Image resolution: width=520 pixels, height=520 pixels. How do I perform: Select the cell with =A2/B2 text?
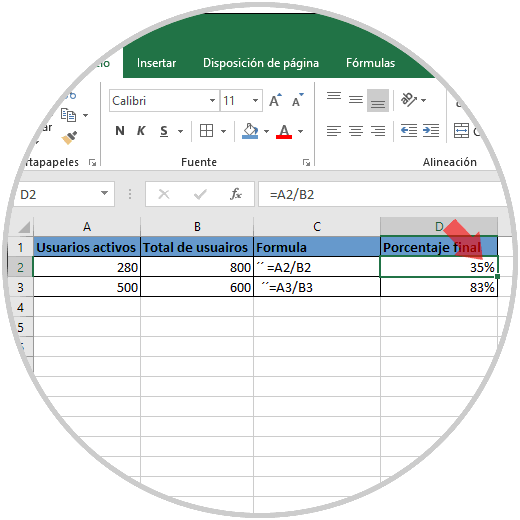[x=317, y=267]
